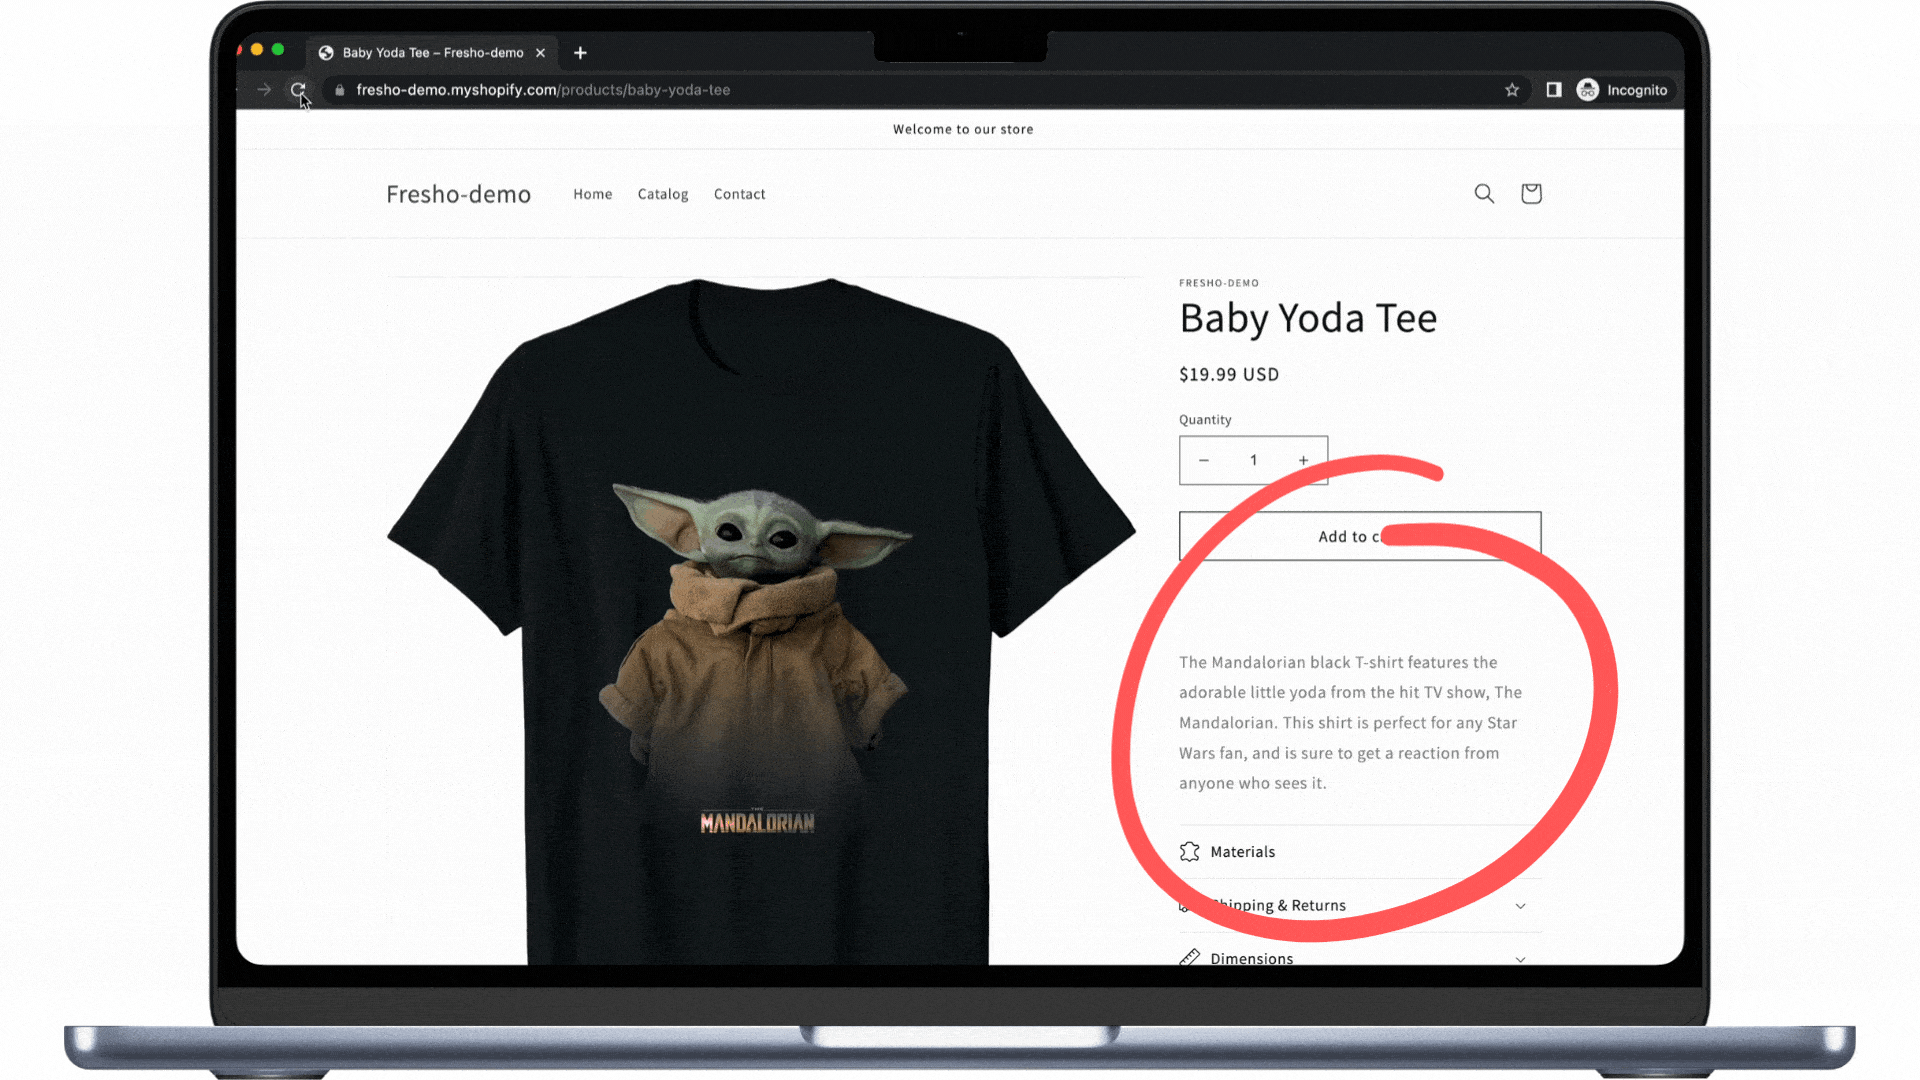Click the Mandalorian product description paragraph
The image size is (1920, 1080).
click(x=1350, y=722)
